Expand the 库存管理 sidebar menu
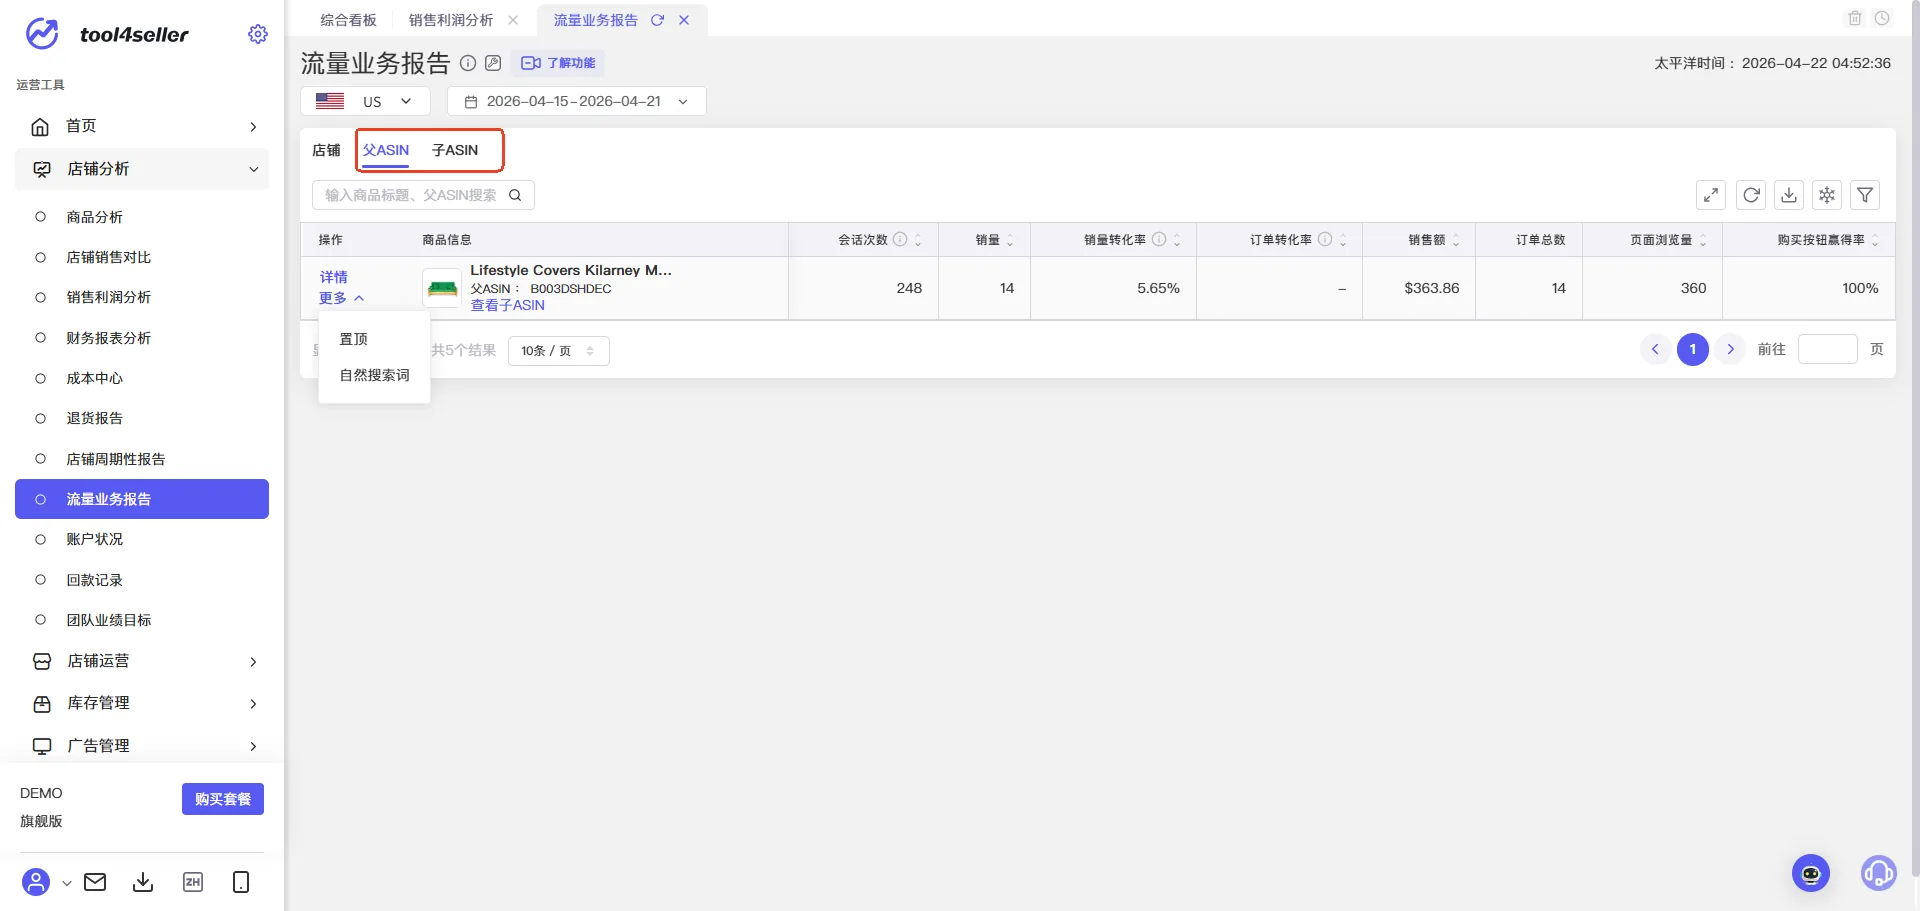 [x=142, y=703]
